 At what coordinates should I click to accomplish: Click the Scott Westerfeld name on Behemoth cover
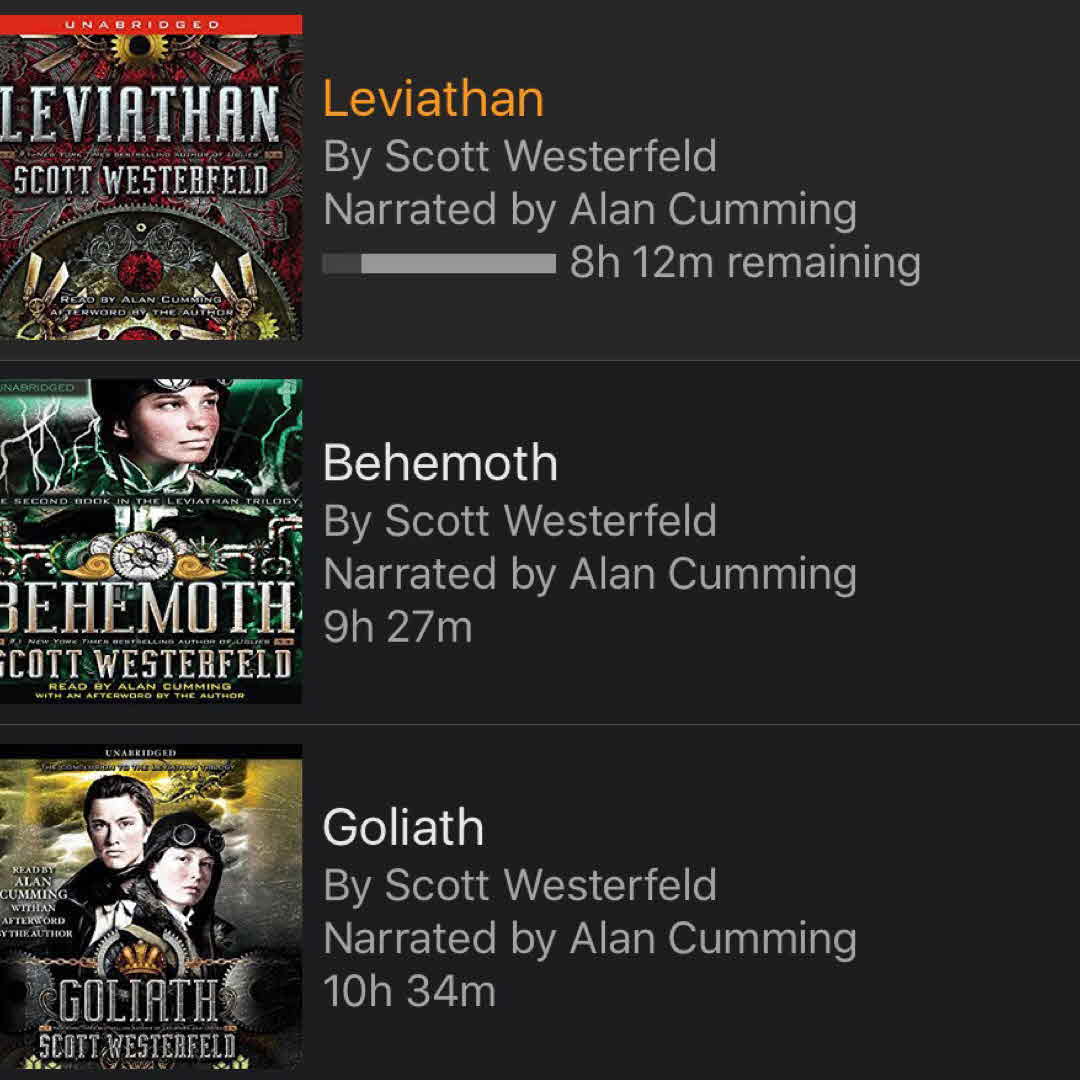click(148, 662)
